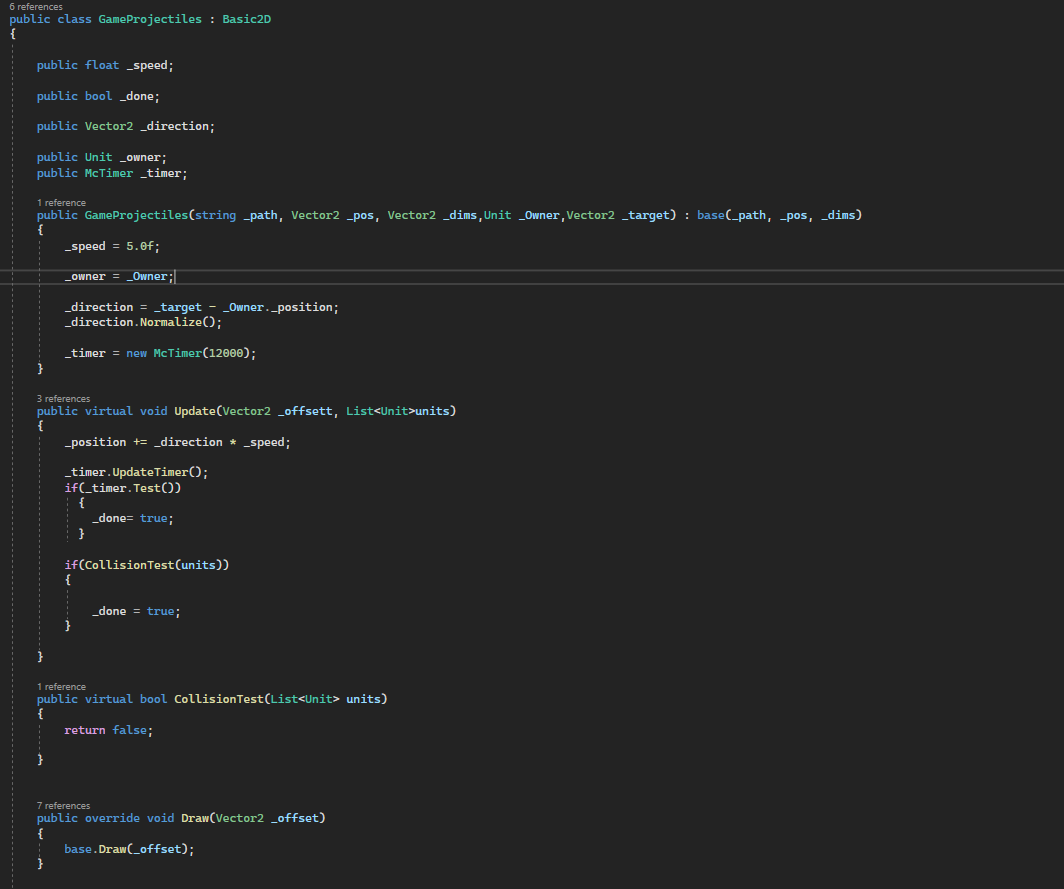Image resolution: width=1064 pixels, height=889 pixels.
Task: Click the virtual keyword in the Update declaration
Action: (x=109, y=411)
